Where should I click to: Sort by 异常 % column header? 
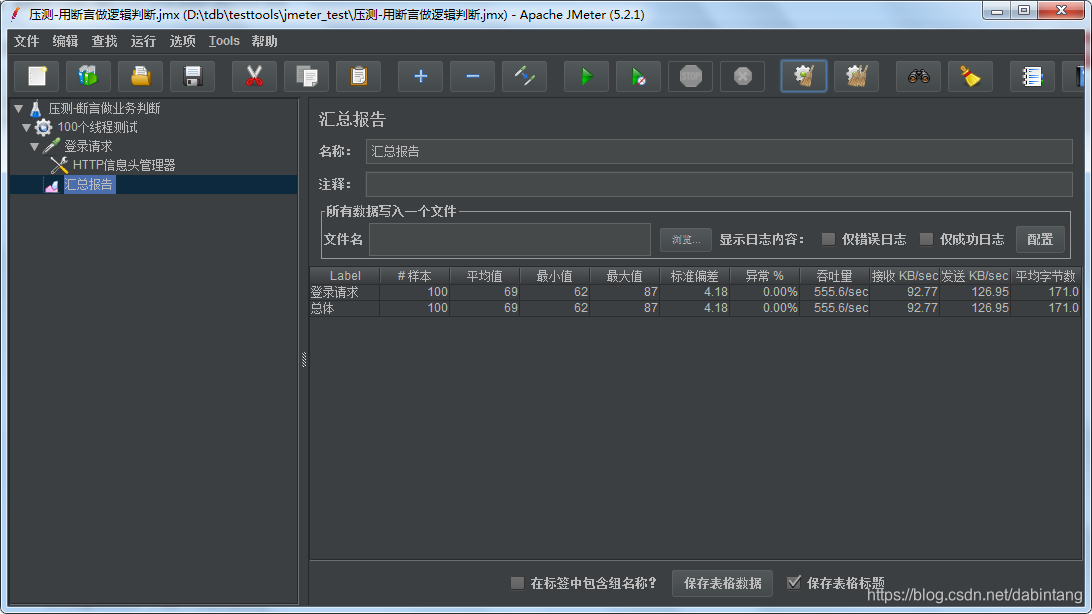(765, 276)
